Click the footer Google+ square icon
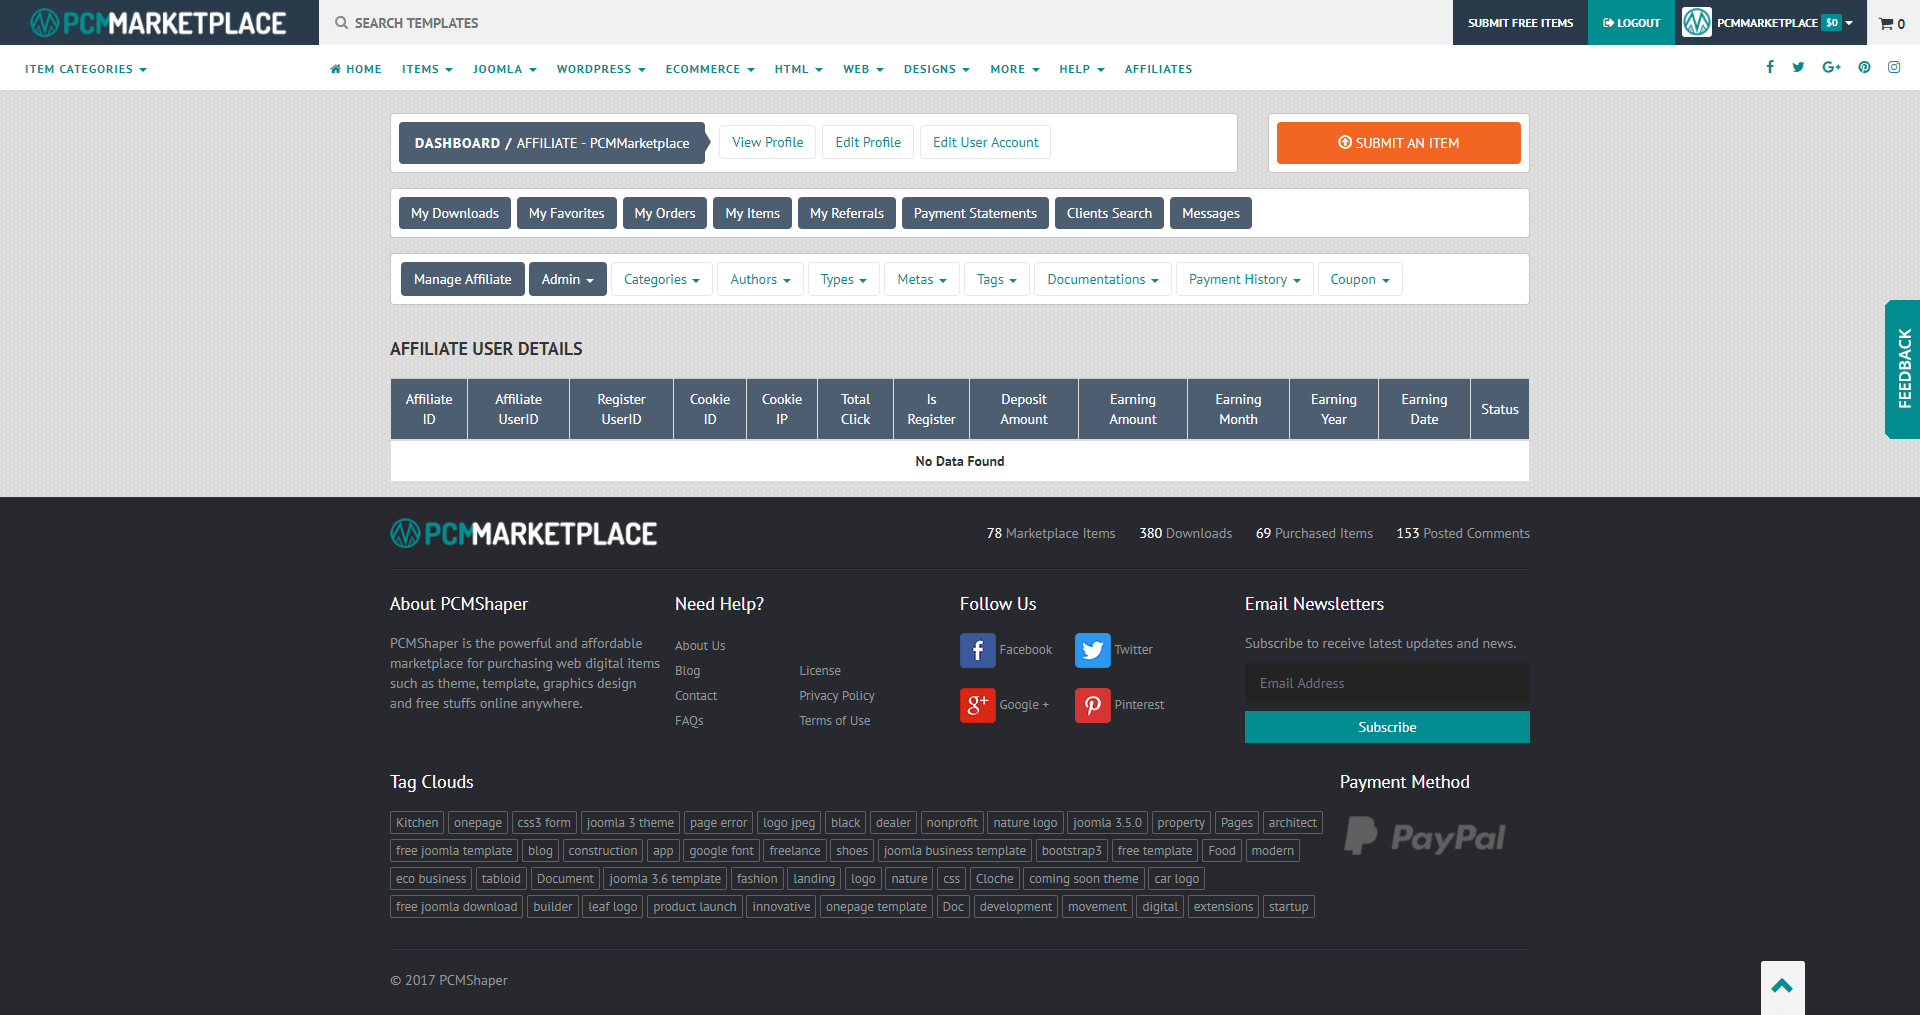 tap(977, 705)
